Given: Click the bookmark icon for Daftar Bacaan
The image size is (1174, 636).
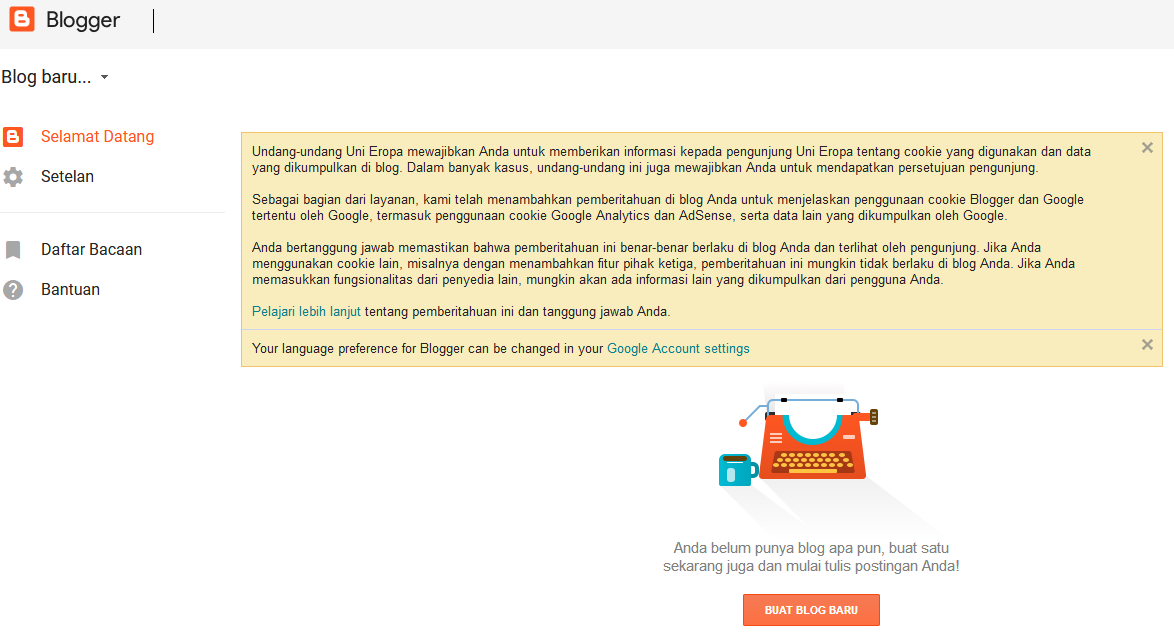Looking at the screenshot, I should tap(13, 249).
